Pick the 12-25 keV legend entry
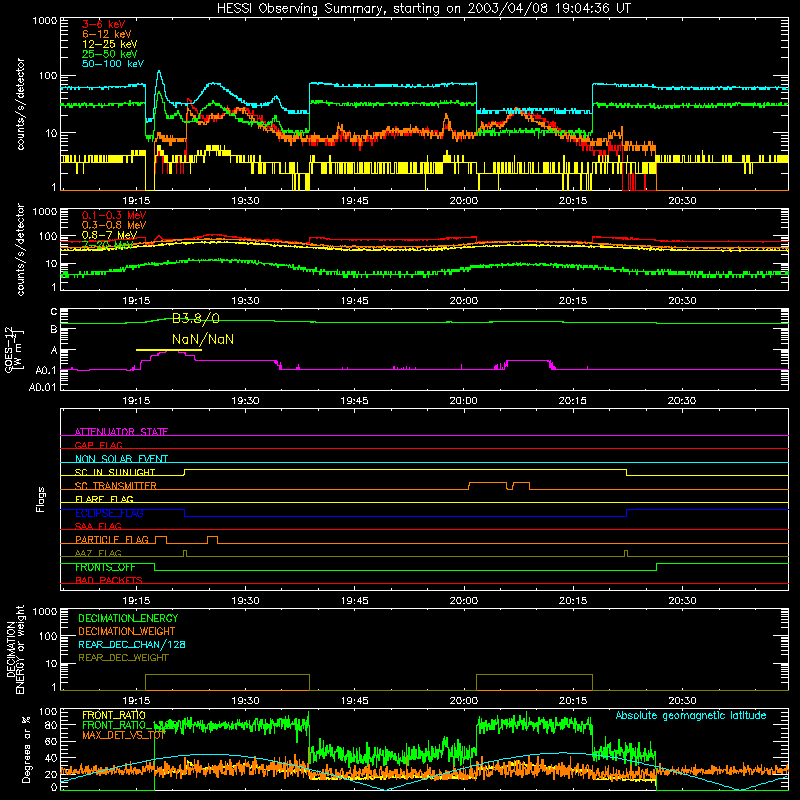The image size is (800, 800). point(110,44)
